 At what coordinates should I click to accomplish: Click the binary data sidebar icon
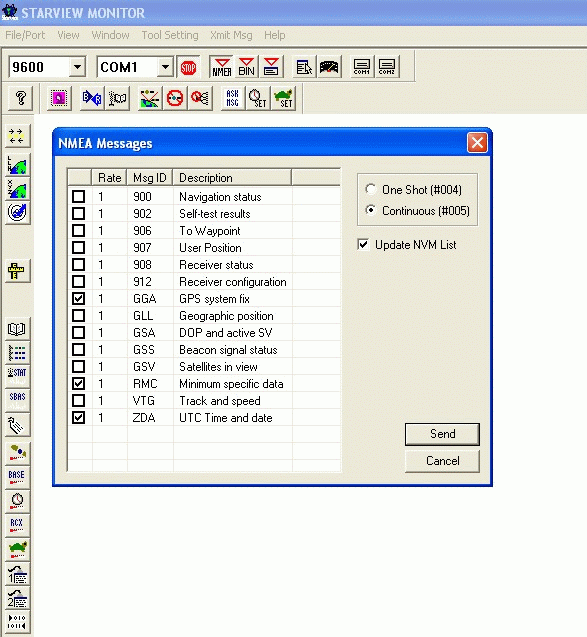[17, 622]
